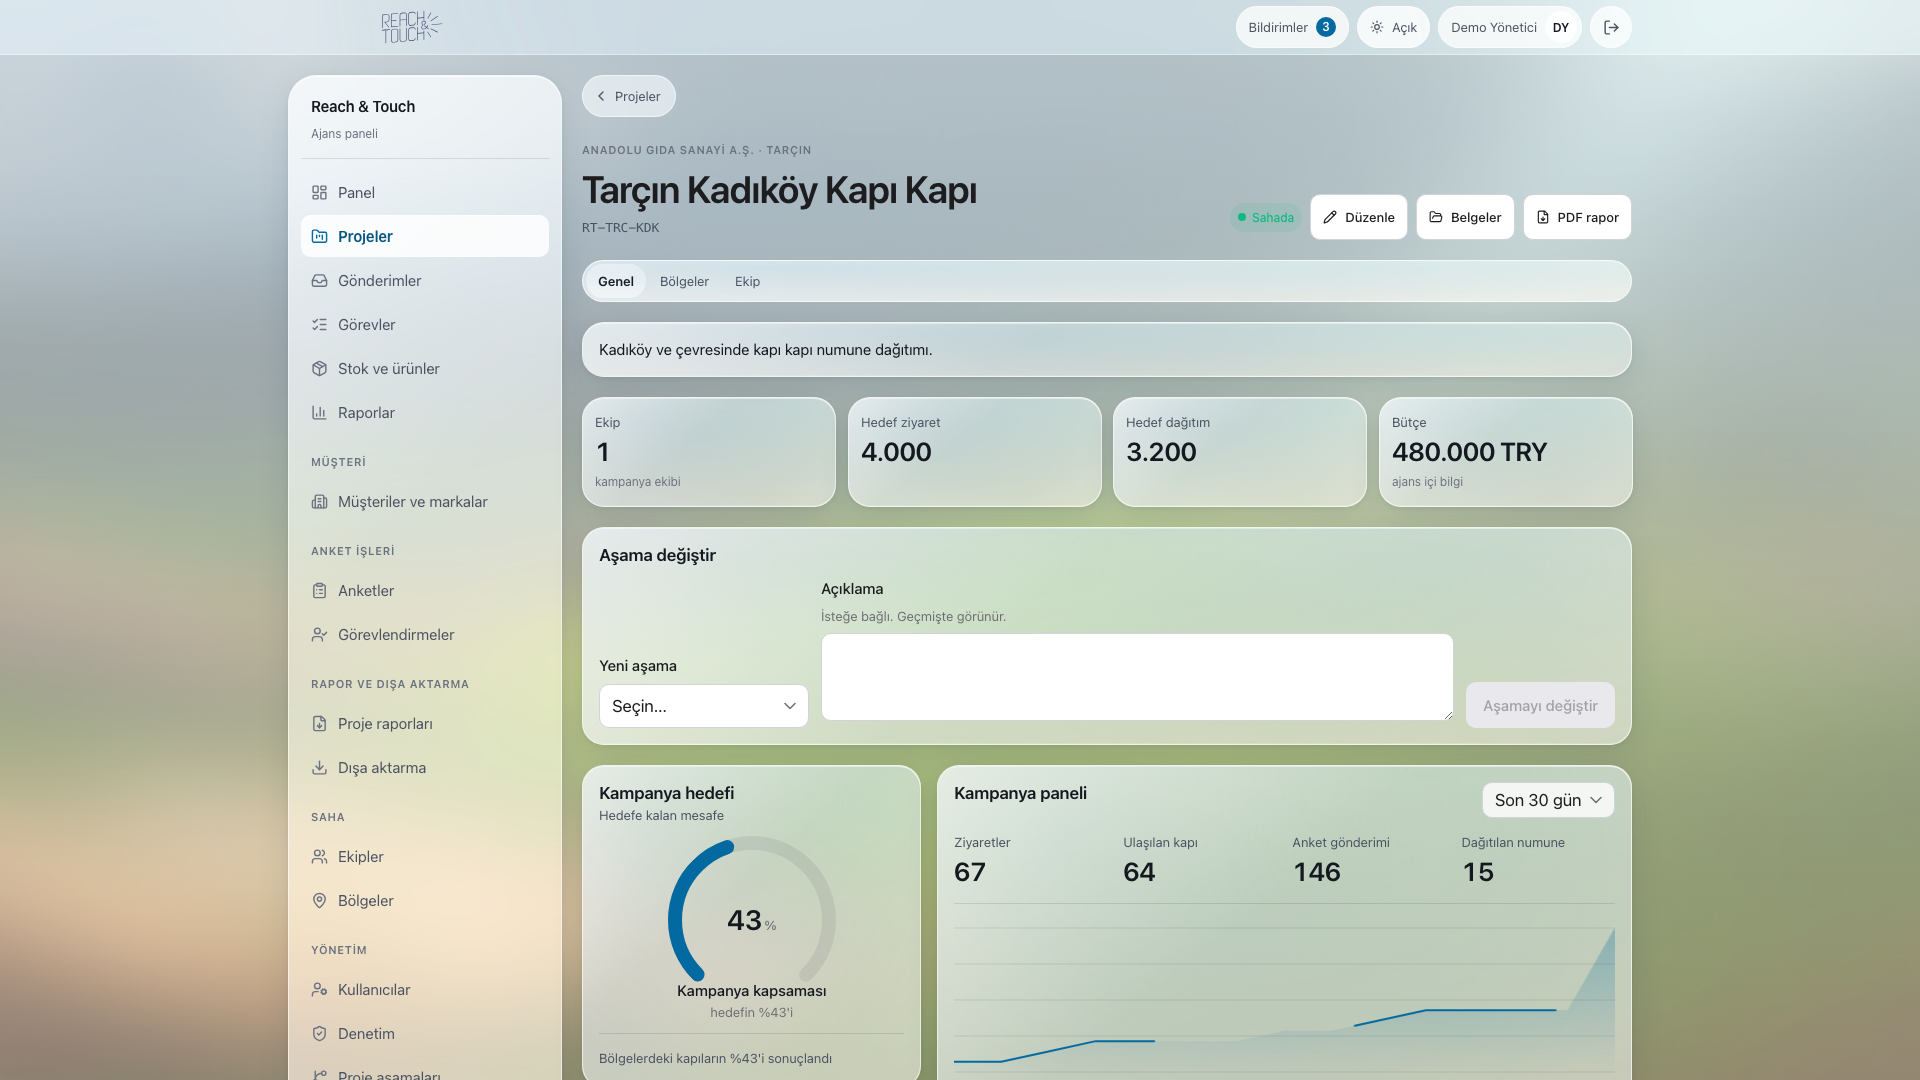This screenshot has height=1080, width=1920.
Task: Click the campaign panel line chart
Action: point(1284,1000)
